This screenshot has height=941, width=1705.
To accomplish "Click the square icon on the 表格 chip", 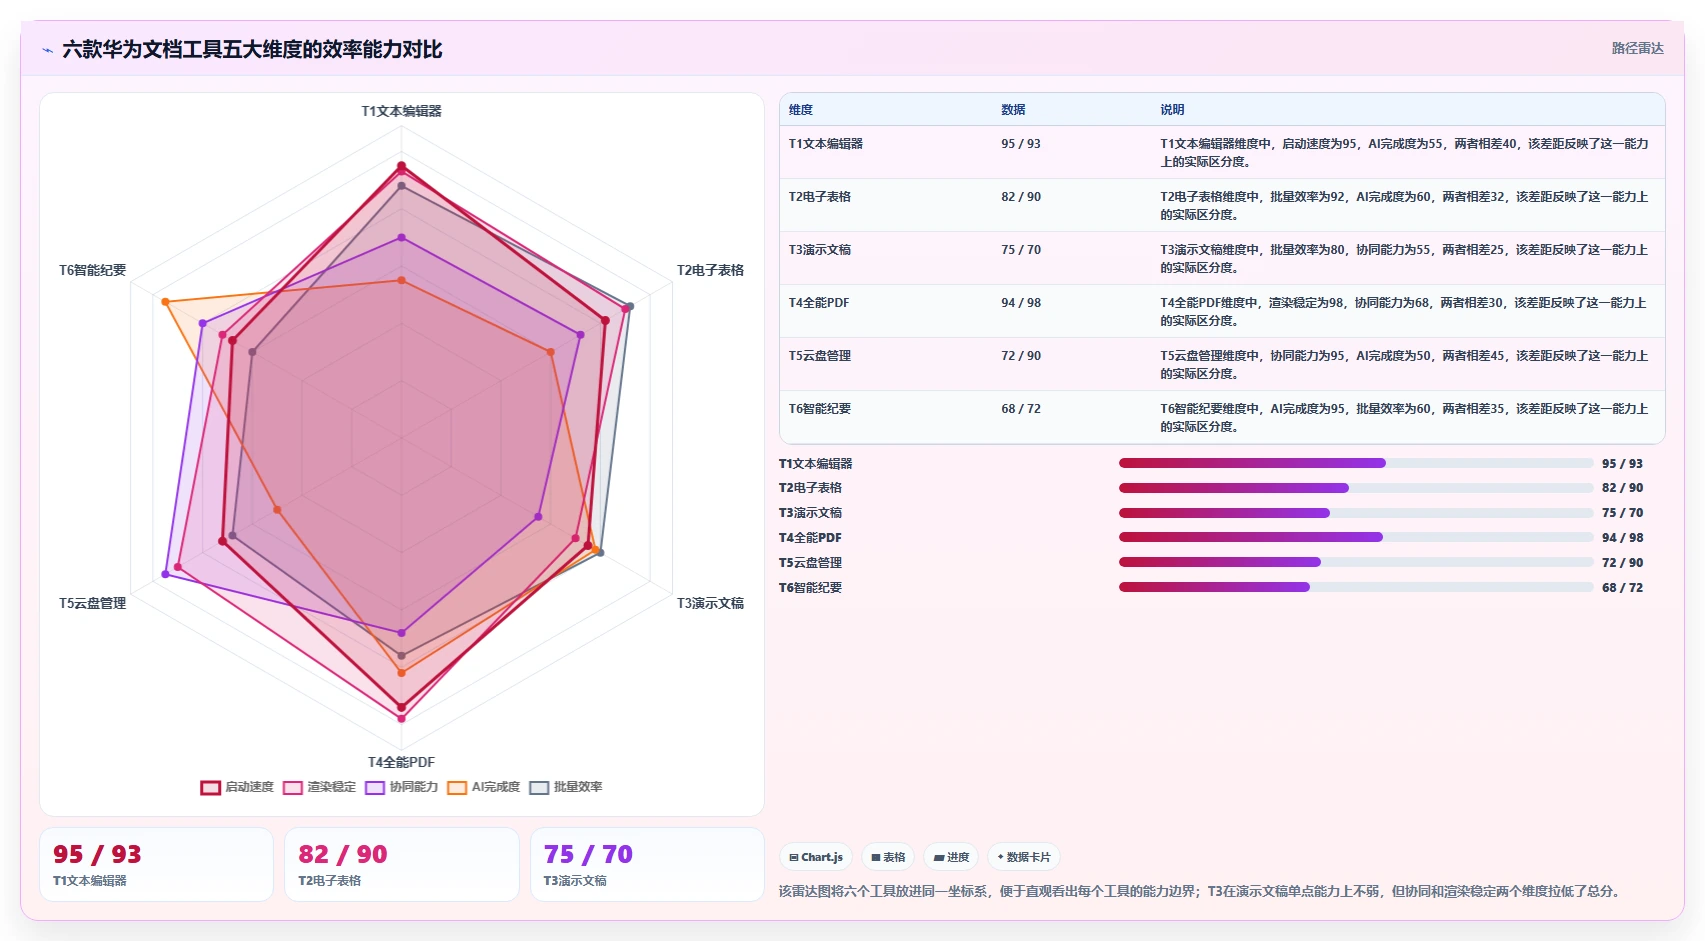I will [x=876, y=857].
